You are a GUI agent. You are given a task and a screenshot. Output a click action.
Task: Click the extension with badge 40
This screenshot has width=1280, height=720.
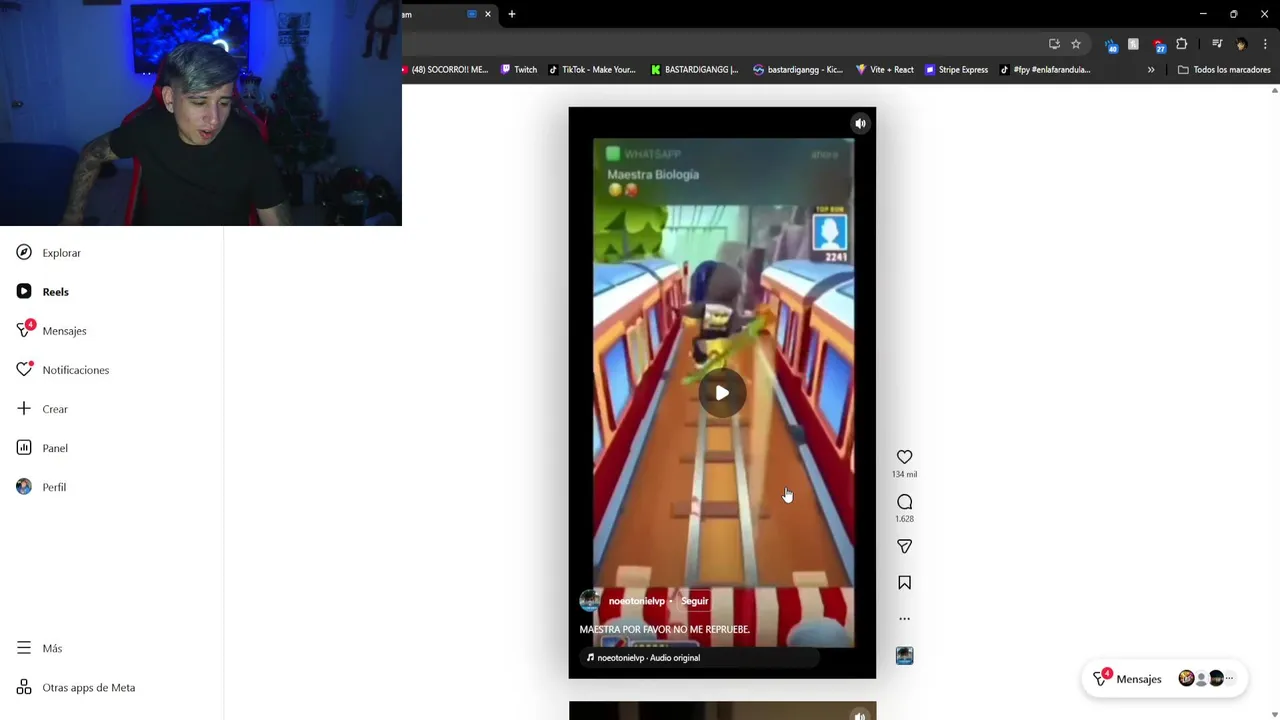1111,45
